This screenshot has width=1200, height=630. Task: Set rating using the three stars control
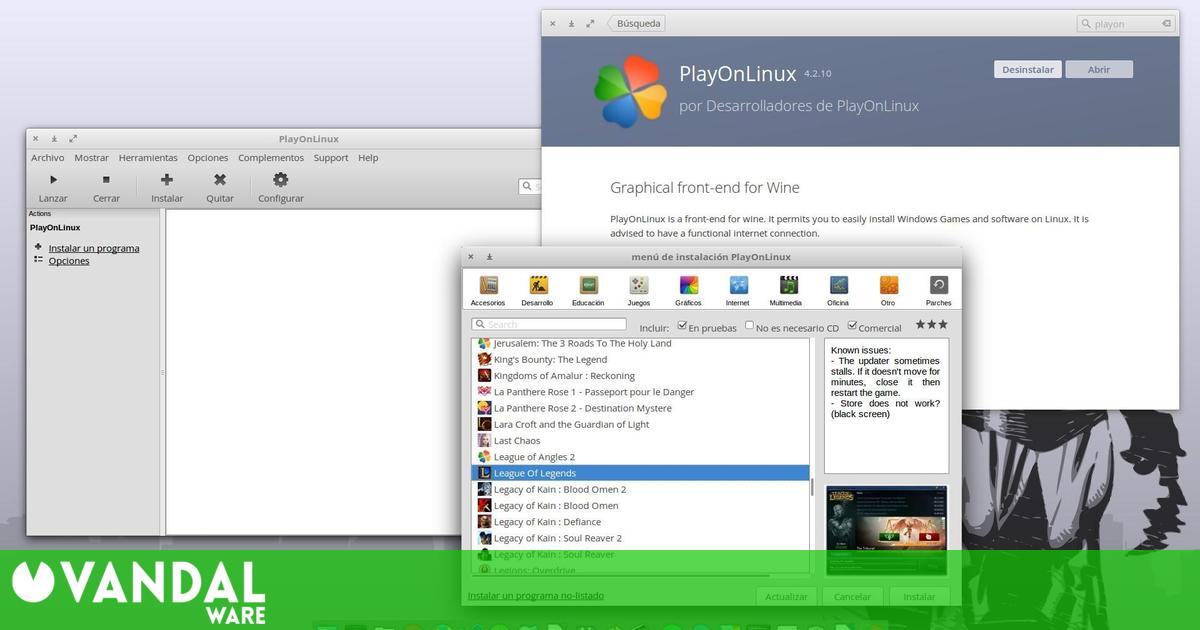[930, 324]
